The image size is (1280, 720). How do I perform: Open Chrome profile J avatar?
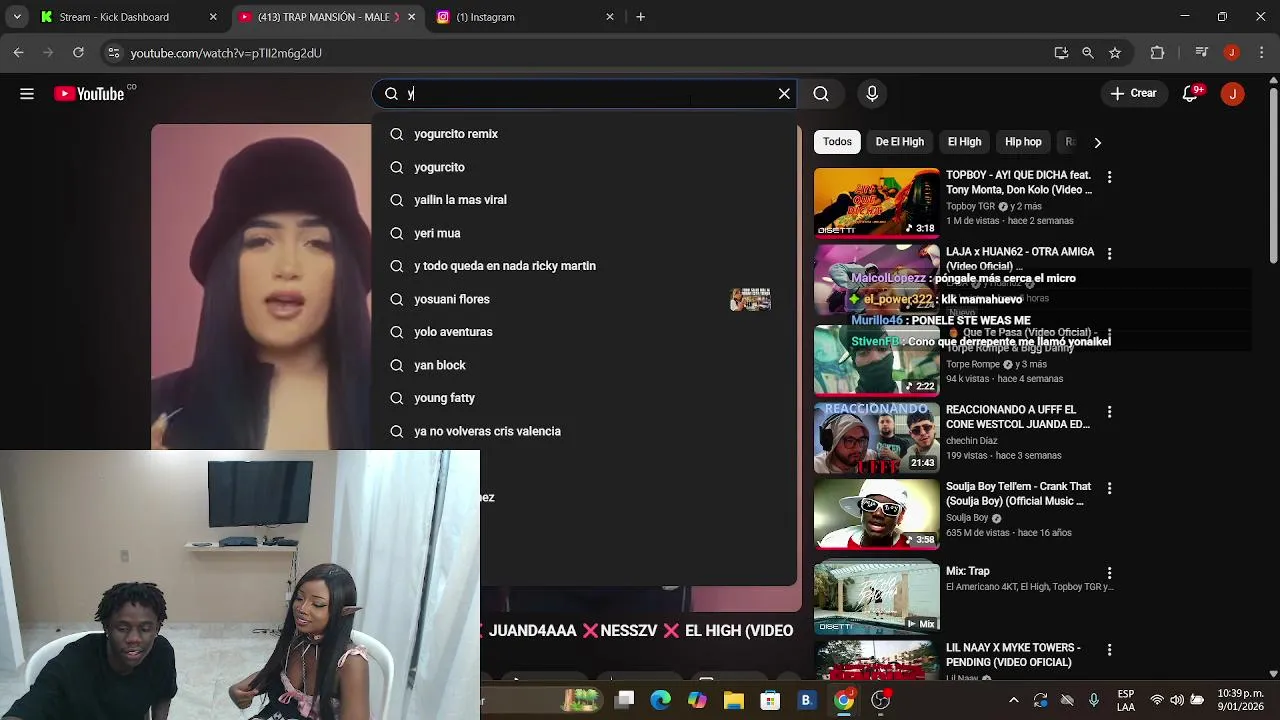pyautogui.click(x=1232, y=53)
